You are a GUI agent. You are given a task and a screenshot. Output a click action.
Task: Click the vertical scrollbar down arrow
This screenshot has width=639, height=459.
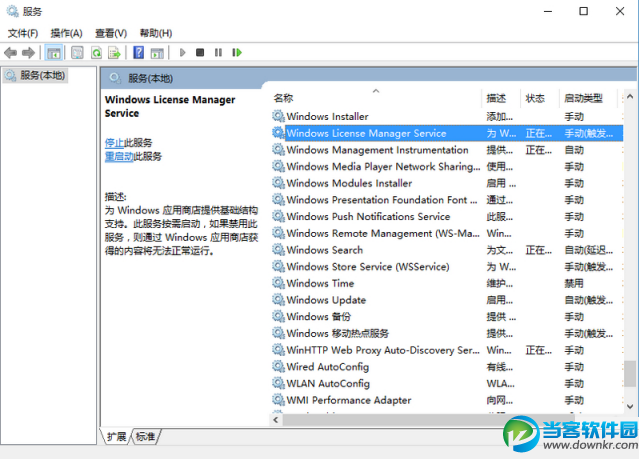pyautogui.click(x=630, y=406)
